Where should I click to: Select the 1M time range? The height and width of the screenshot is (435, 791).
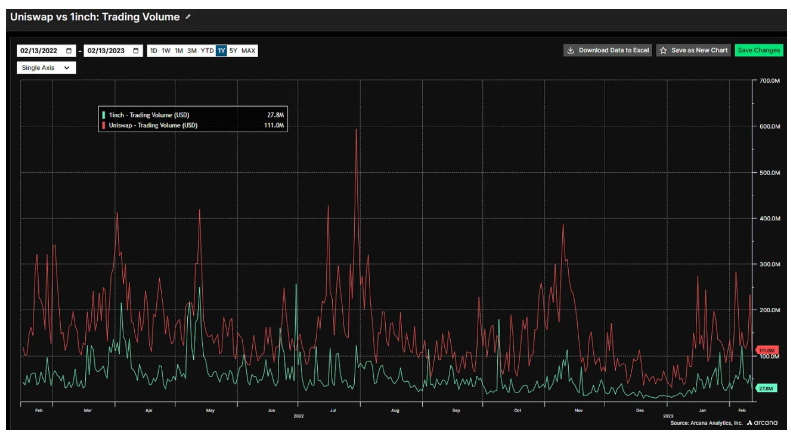(x=179, y=50)
